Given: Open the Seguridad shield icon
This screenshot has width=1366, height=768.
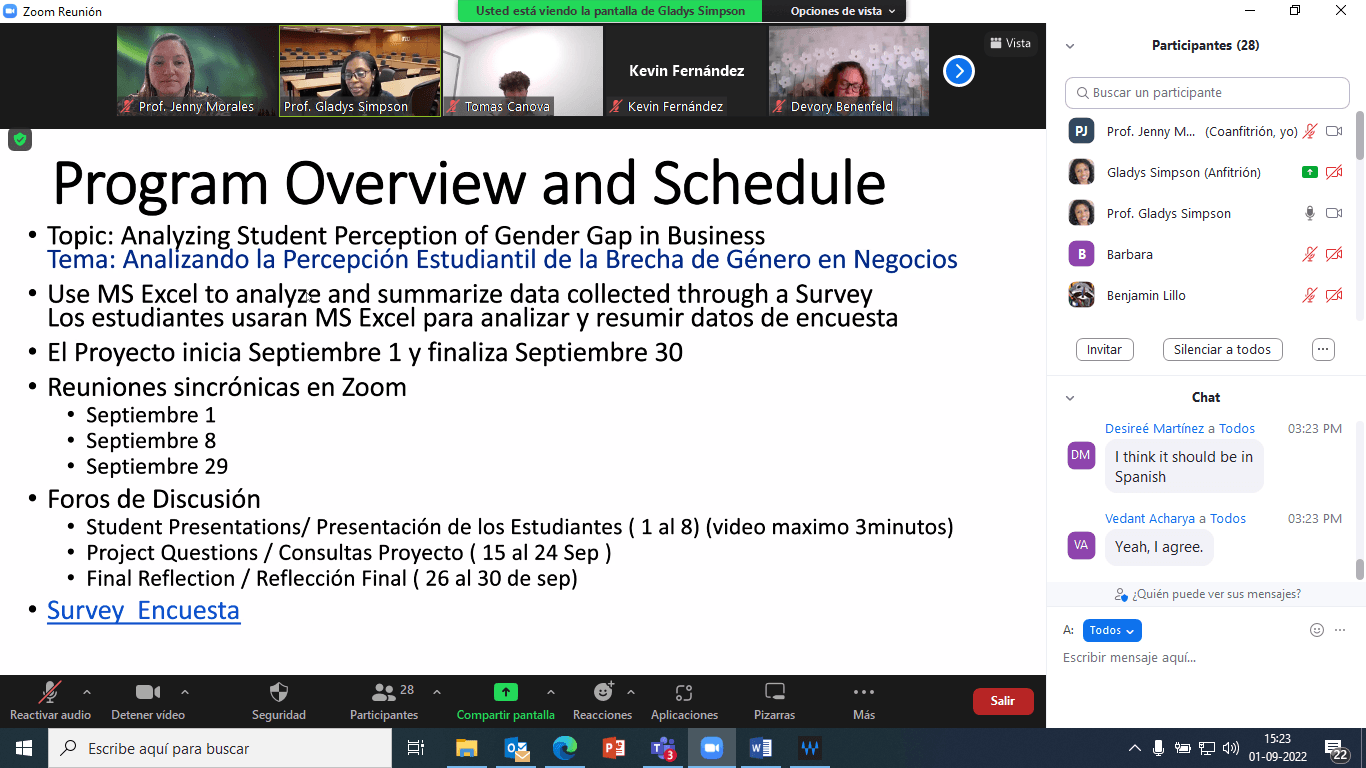Looking at the screenshot, I should [279, 692].
